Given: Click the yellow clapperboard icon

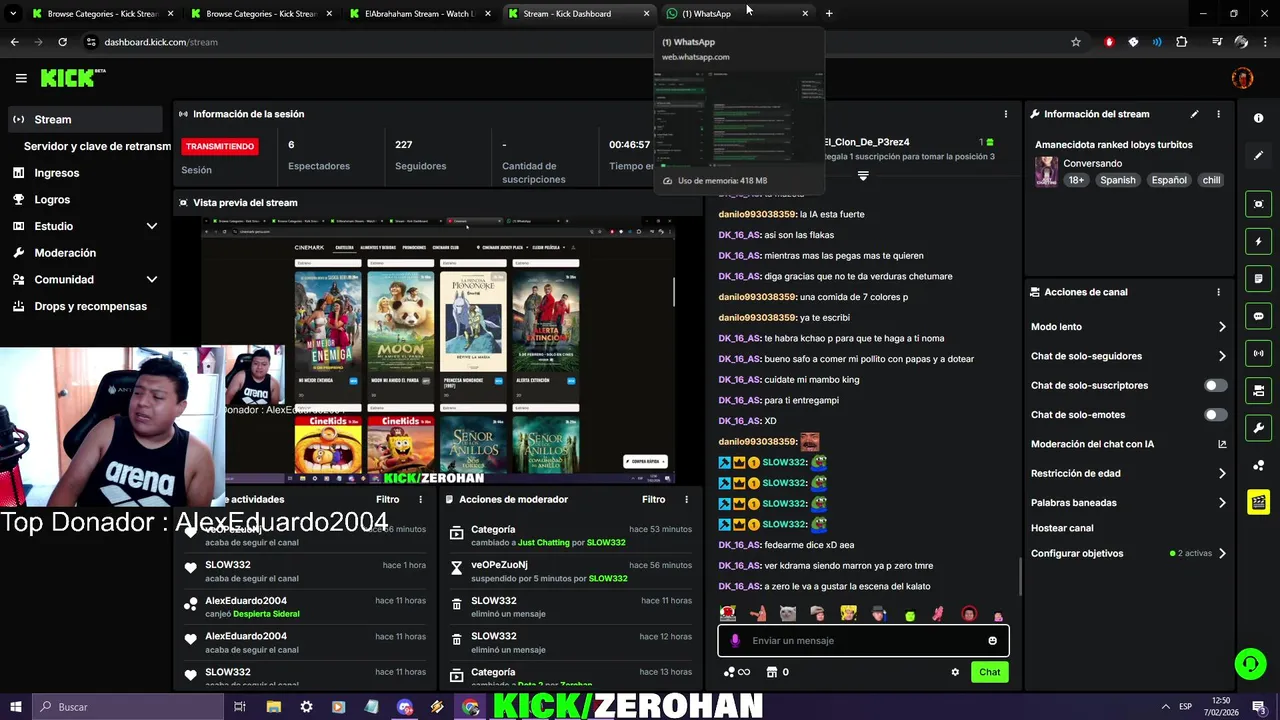Looking at the screenshot, I should tap(1258, 502).
